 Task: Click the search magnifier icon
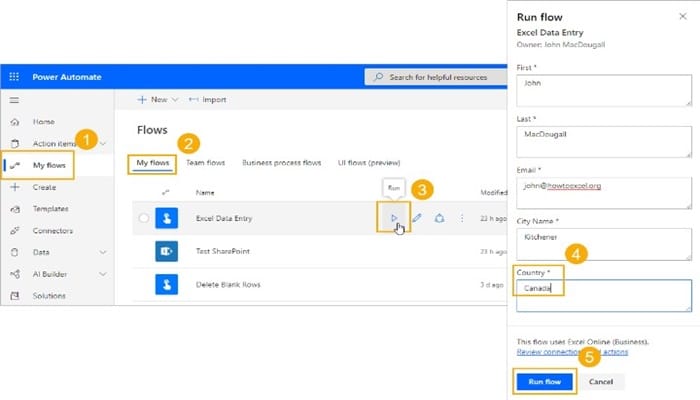378,77
